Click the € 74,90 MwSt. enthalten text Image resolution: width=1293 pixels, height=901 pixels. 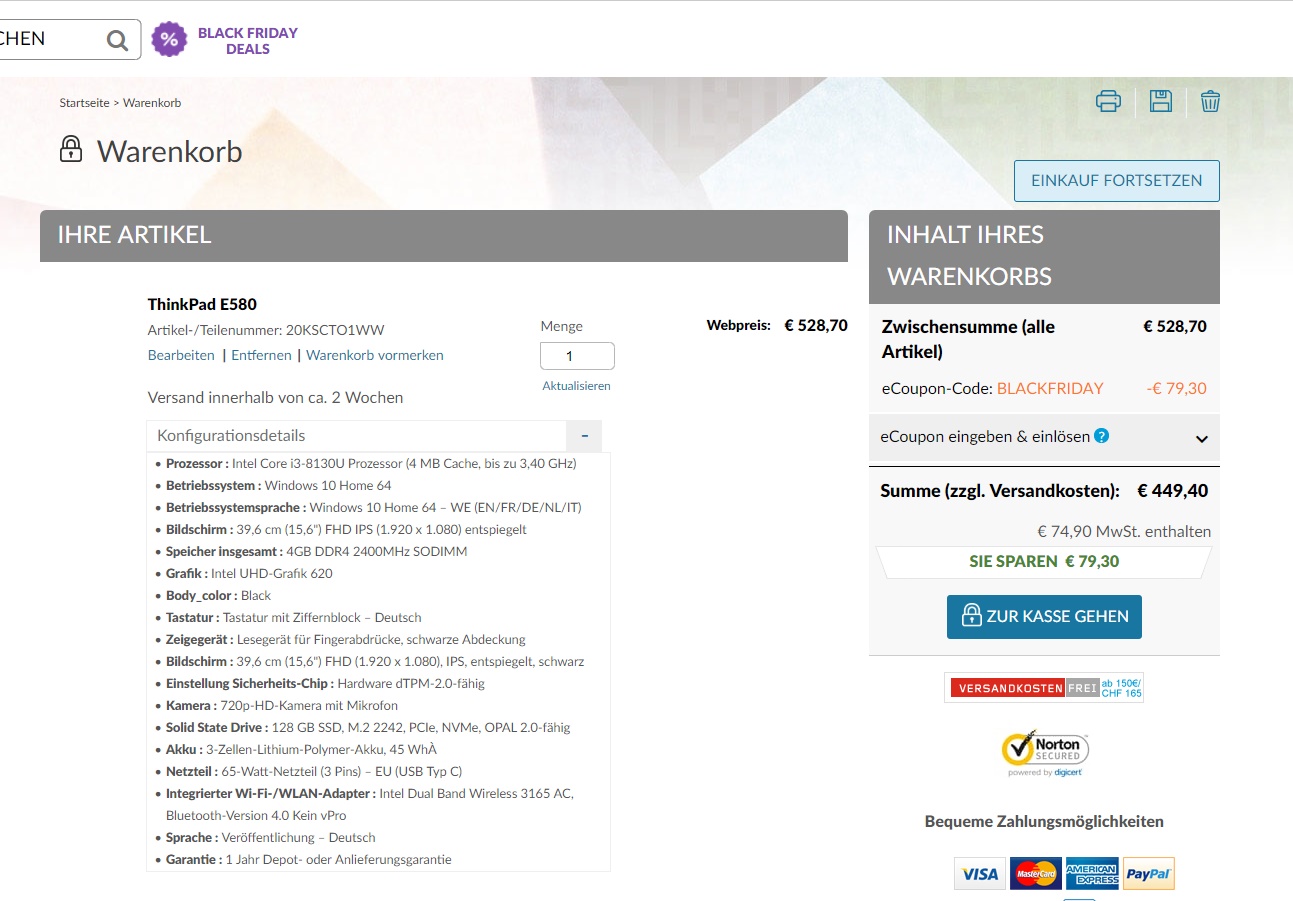(1124, 532)
